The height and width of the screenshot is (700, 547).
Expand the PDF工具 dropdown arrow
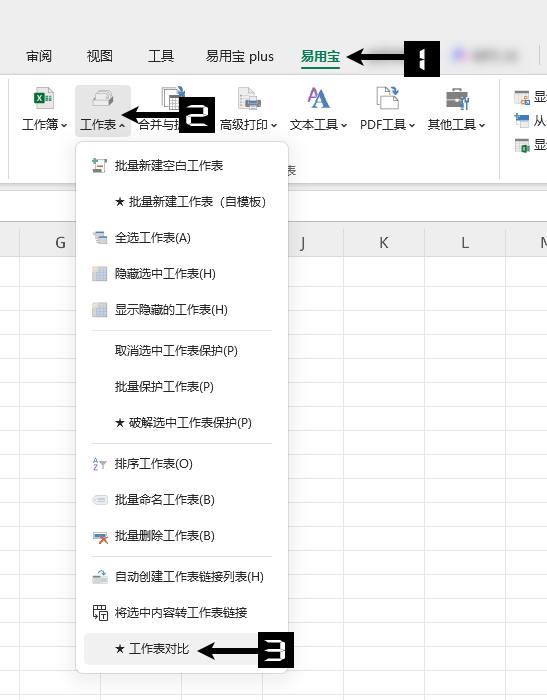412,125
